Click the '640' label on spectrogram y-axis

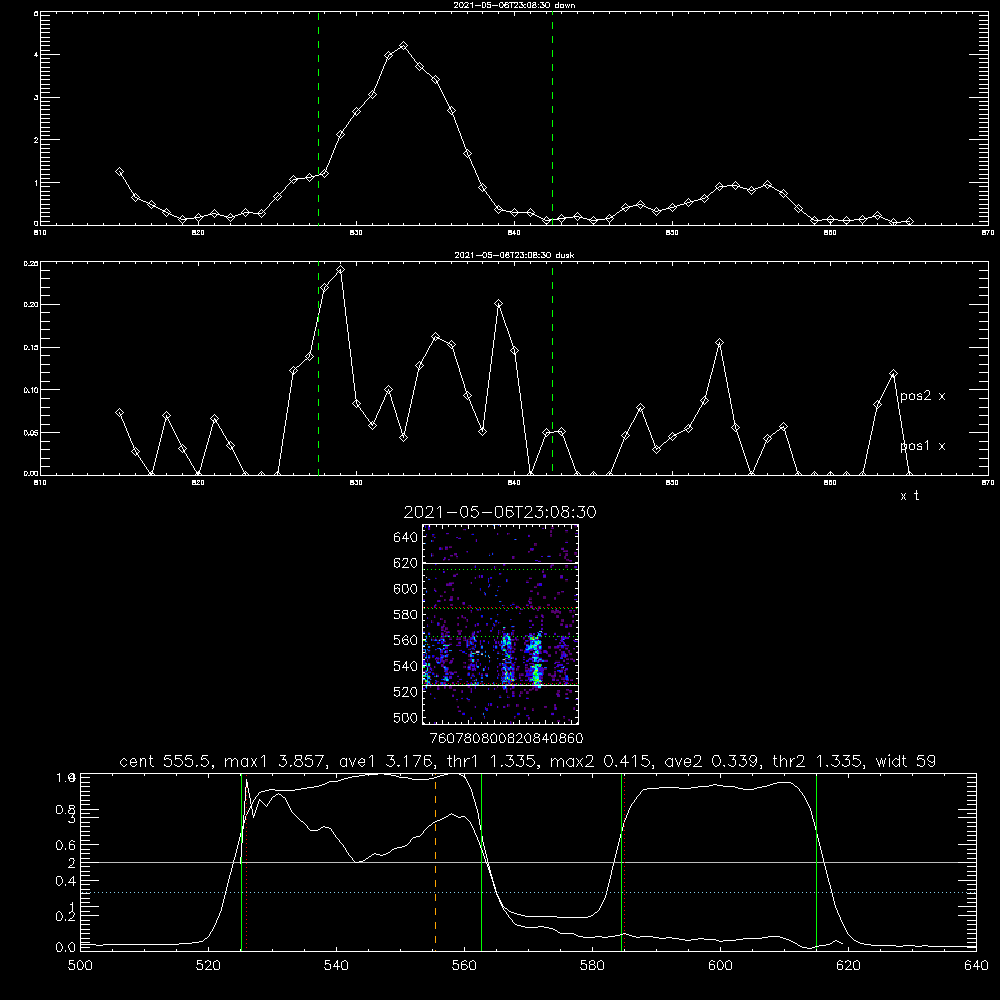pos(406,538)
